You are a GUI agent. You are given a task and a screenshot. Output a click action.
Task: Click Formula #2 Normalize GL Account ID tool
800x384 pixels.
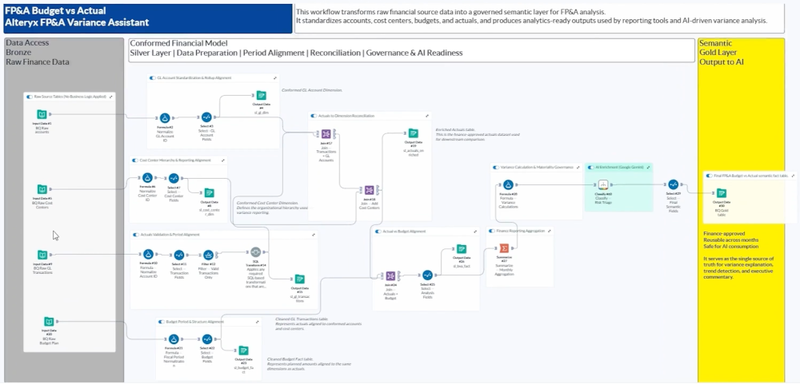pos(165,118)
